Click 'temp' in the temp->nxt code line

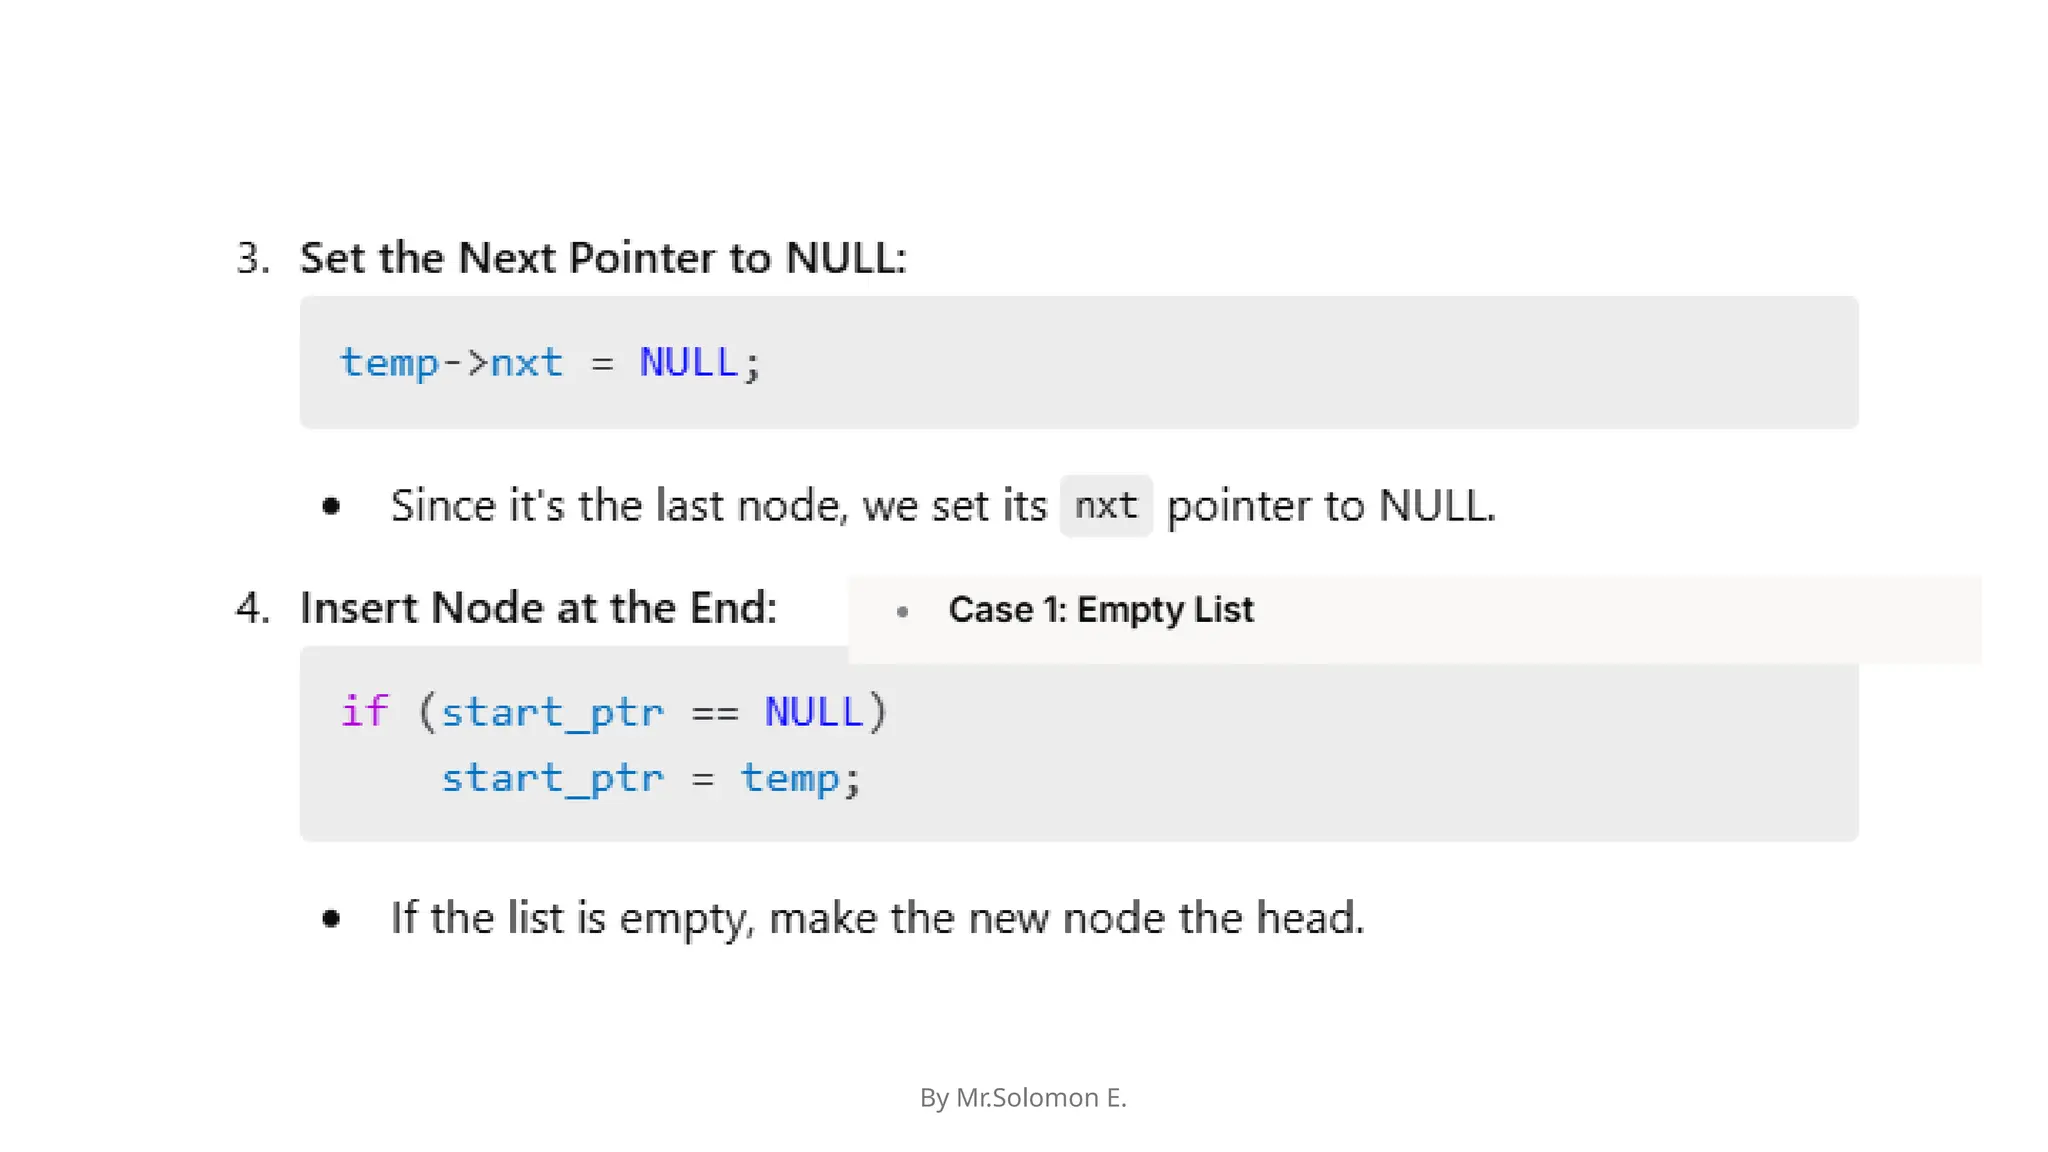click(389, 363)
